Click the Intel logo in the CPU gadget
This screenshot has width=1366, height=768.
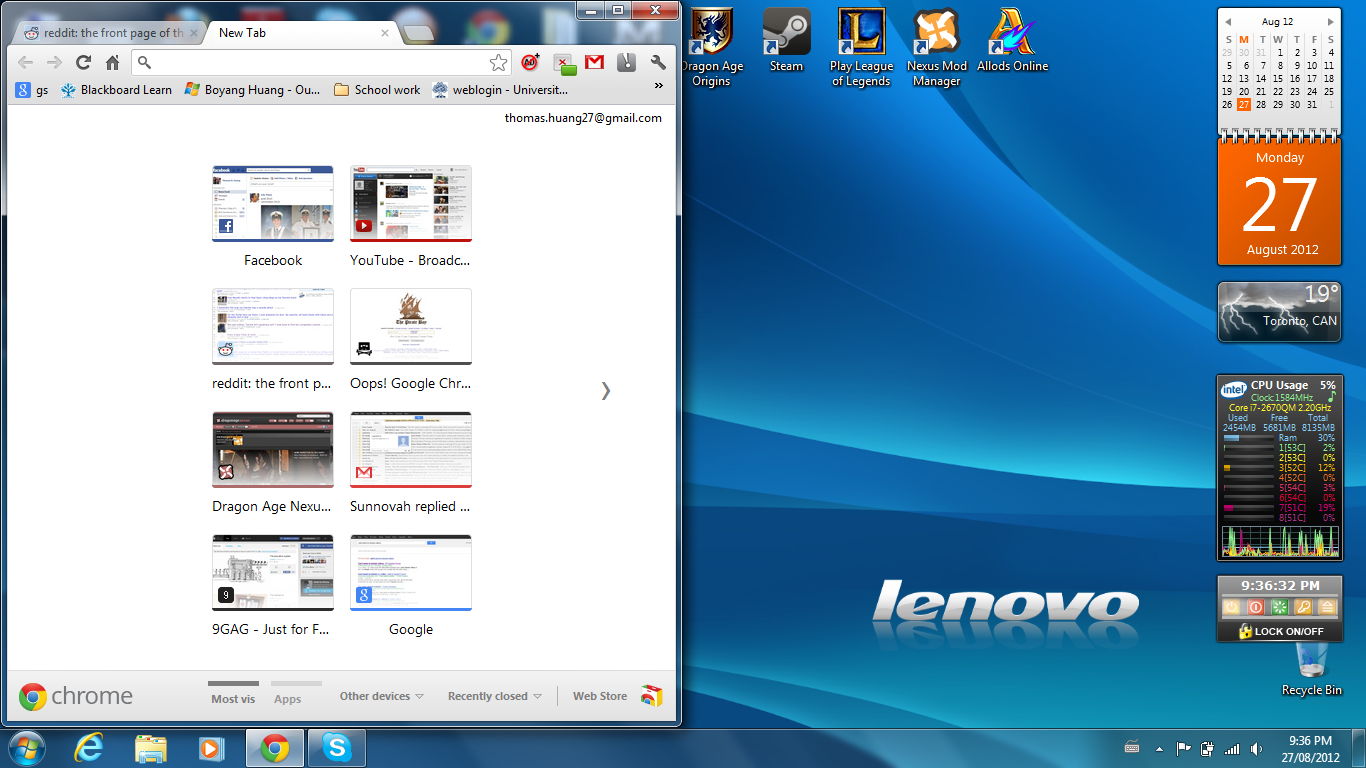(x=1234, y=388)
